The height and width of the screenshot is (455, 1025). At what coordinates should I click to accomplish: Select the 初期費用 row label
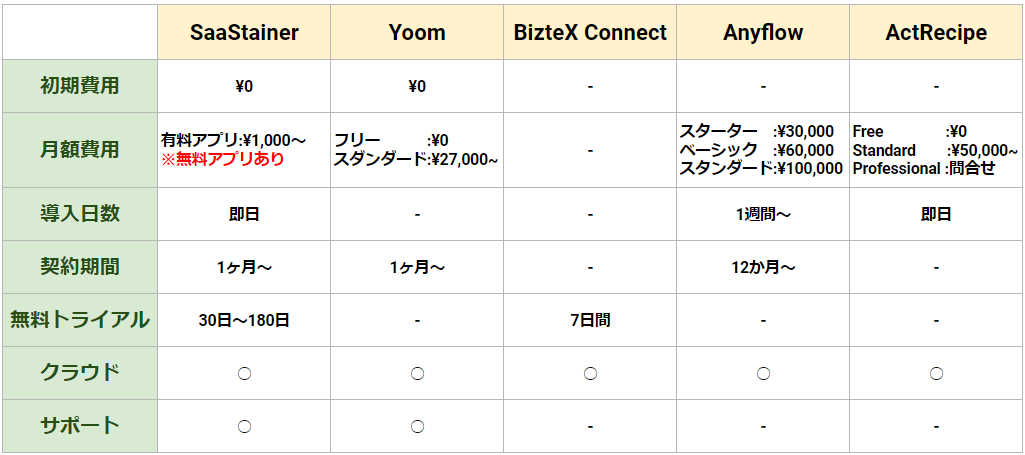tap(79, 86)
